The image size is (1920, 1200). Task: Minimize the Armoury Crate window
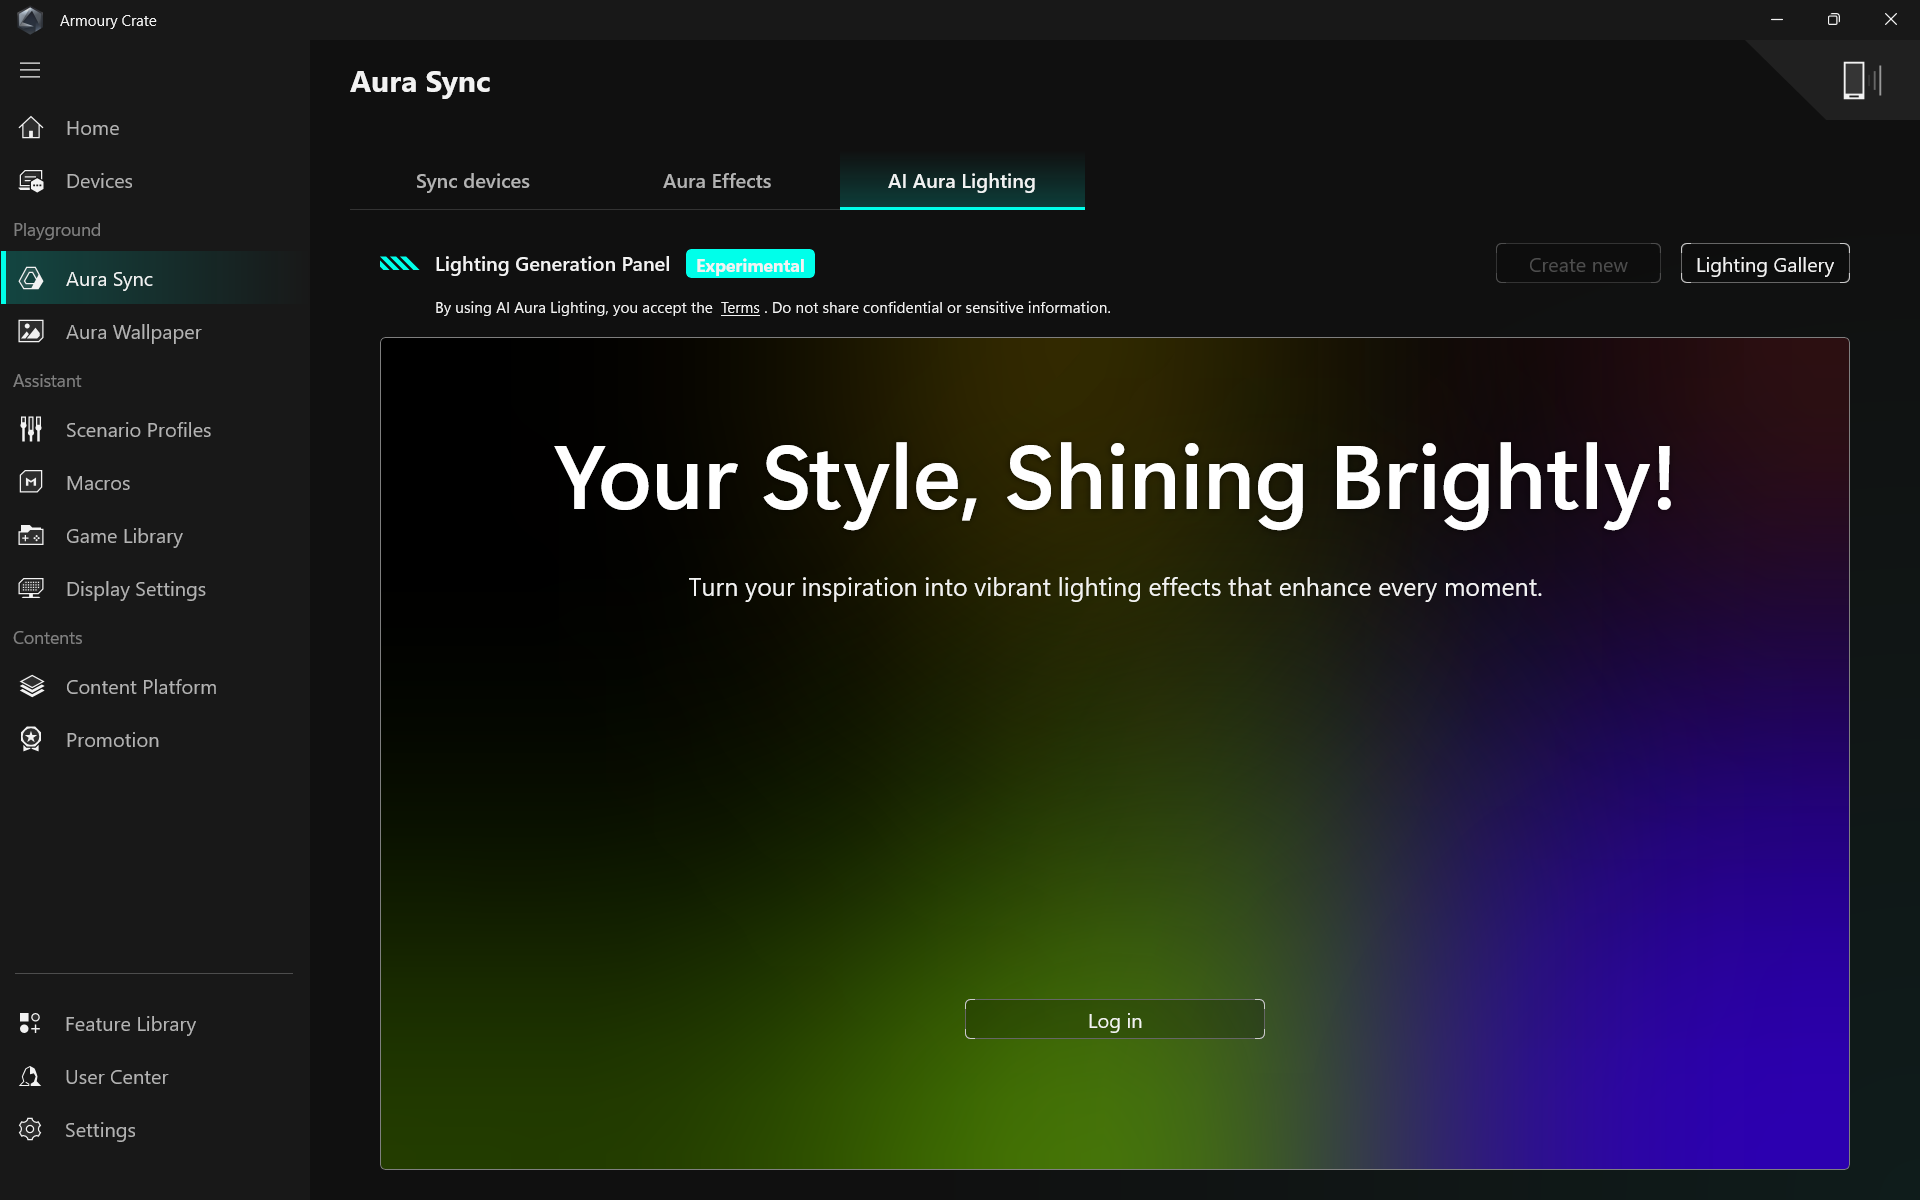pyautogui.click(x=1777, y=20)
